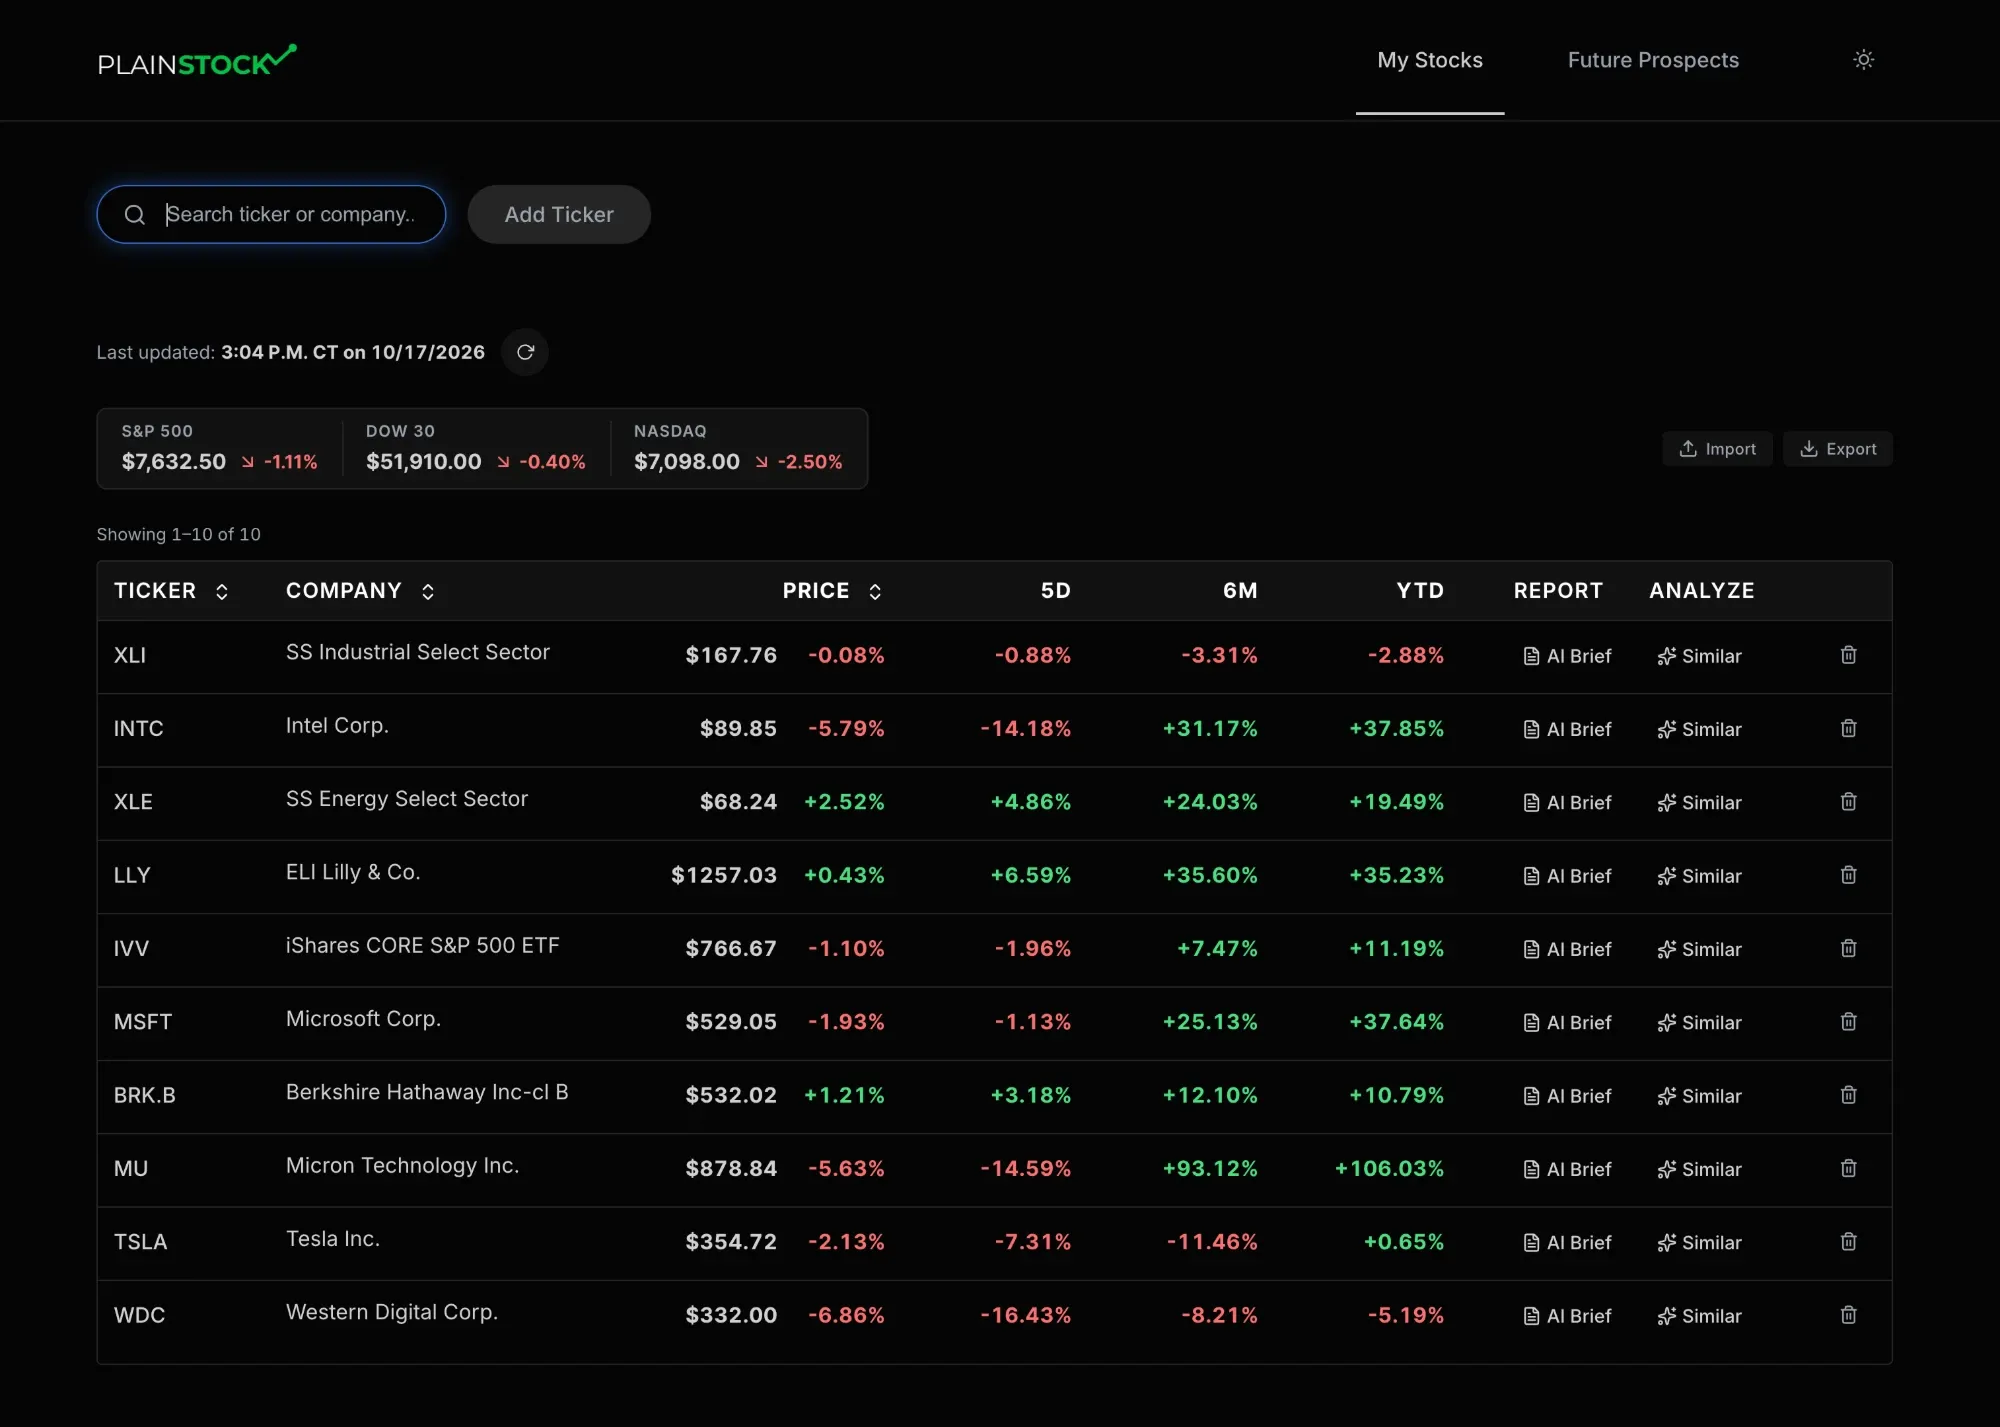Click the -16.43% 5D value

click(1025, 1315)
